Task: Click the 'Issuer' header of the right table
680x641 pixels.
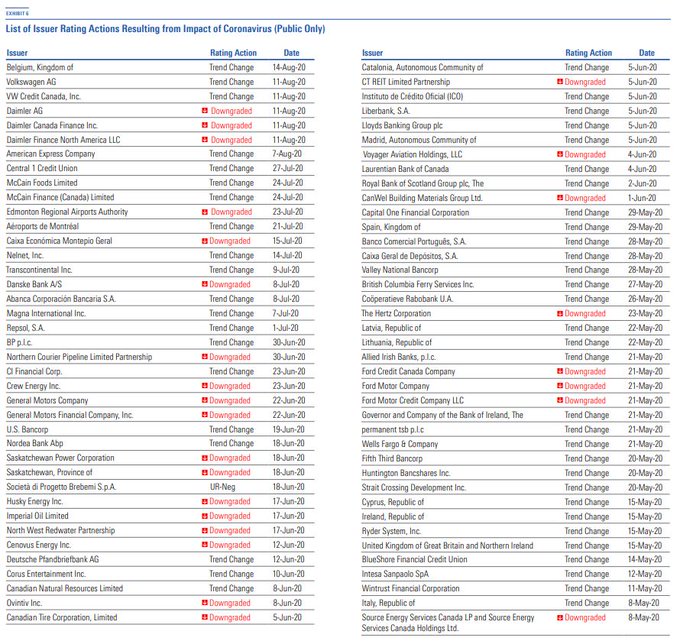Action: tap(373, 53)
